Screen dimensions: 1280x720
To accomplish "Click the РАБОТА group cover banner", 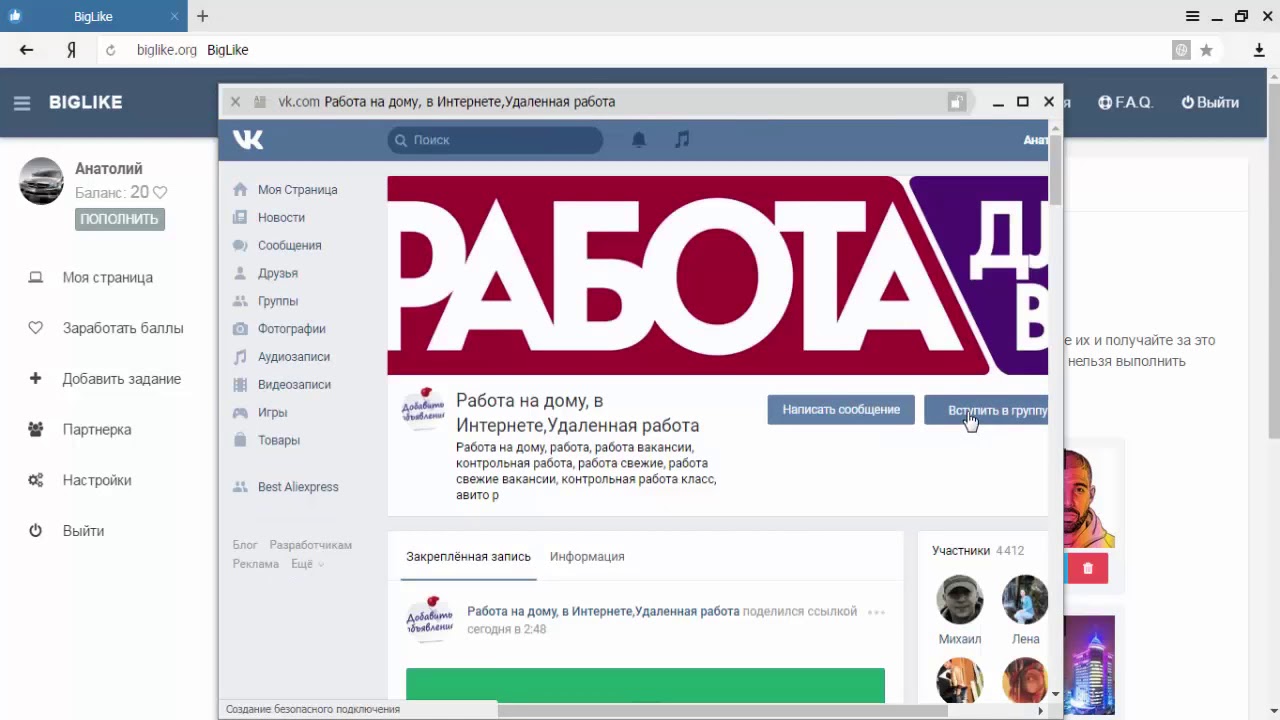I will tap(717, 276).
